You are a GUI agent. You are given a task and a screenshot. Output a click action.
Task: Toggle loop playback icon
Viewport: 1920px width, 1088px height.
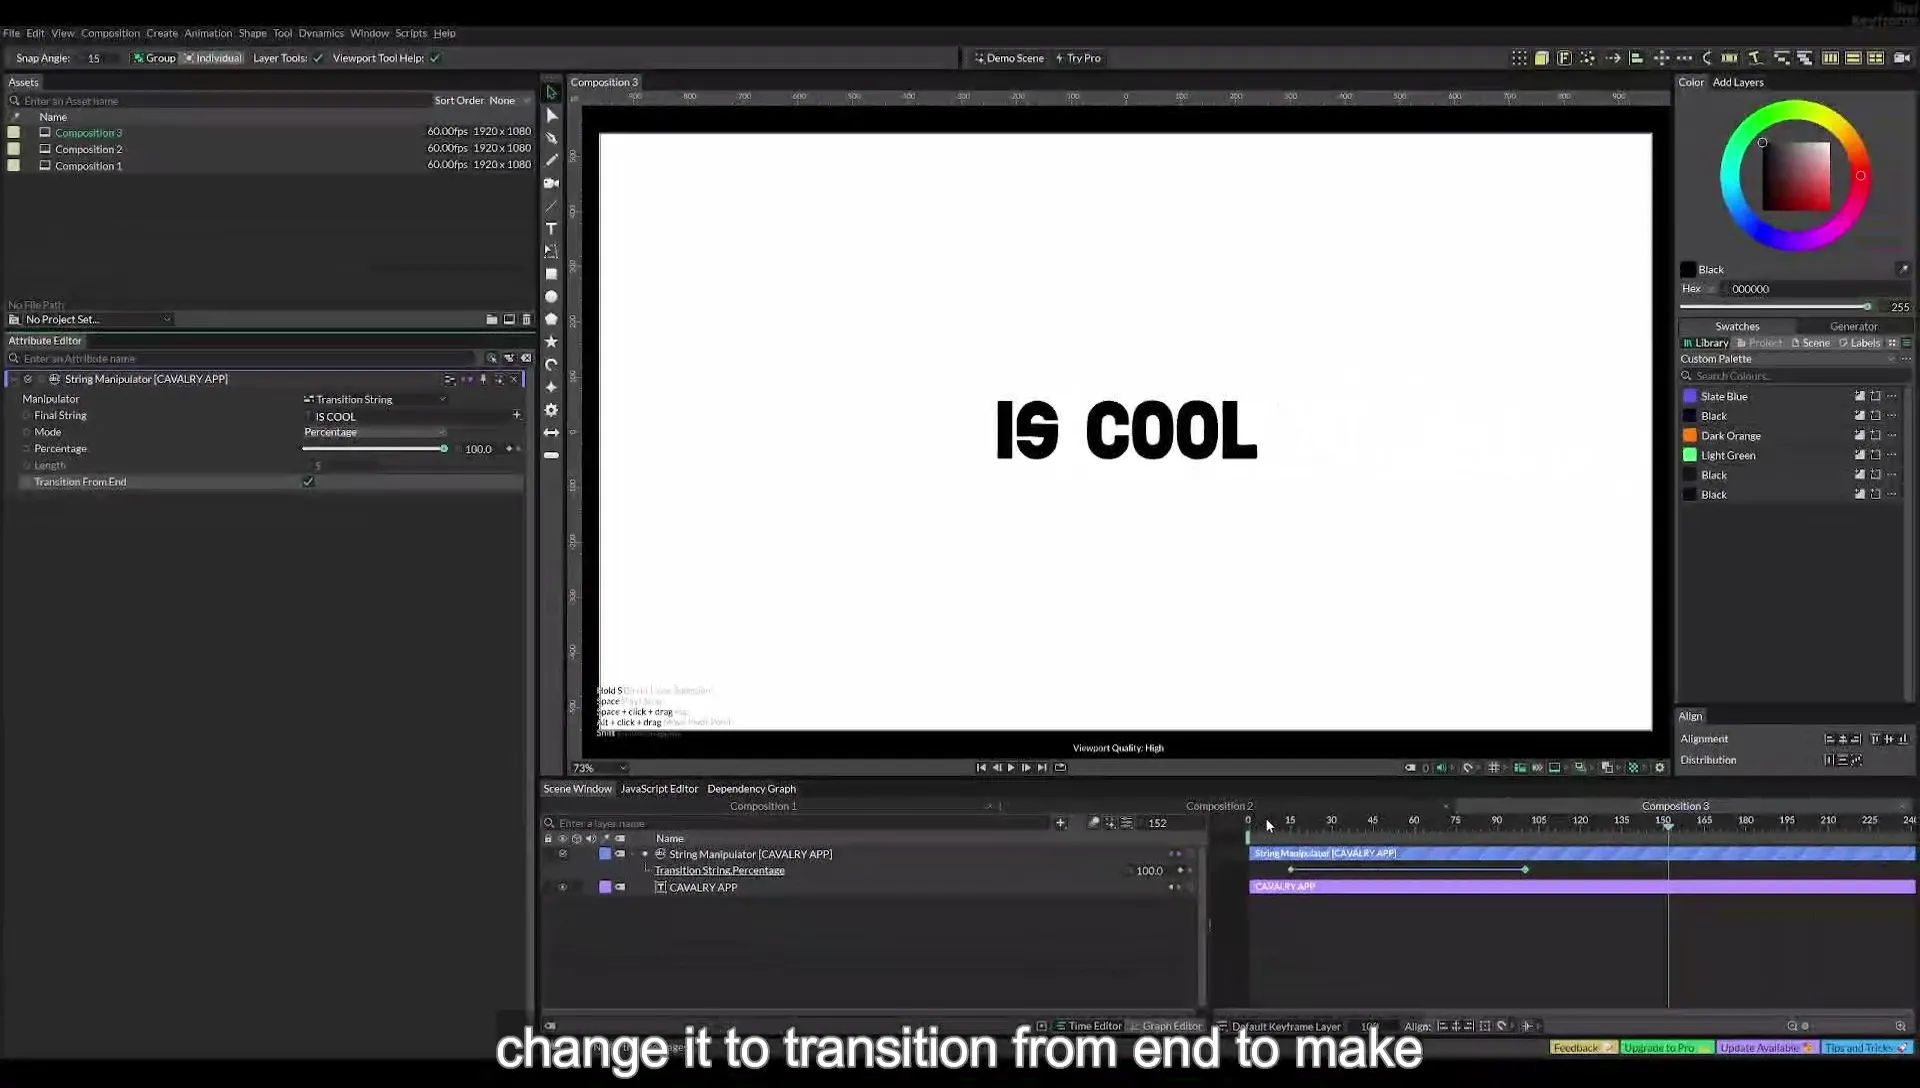(1060, 768)
